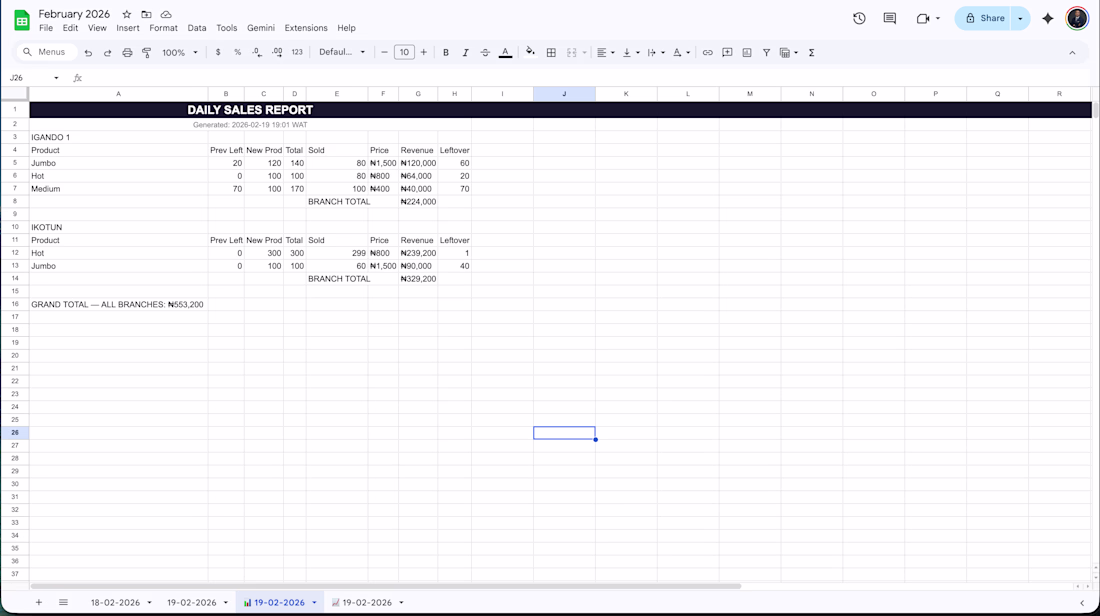Click the undo arrow icon
This screenshot has width=1100, height=616.
coord(88,53)
